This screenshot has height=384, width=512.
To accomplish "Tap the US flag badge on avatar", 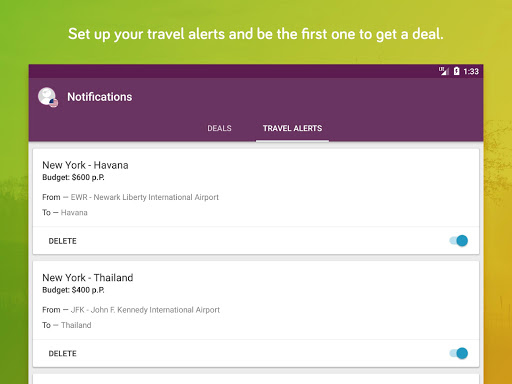I will click(53, 103).
